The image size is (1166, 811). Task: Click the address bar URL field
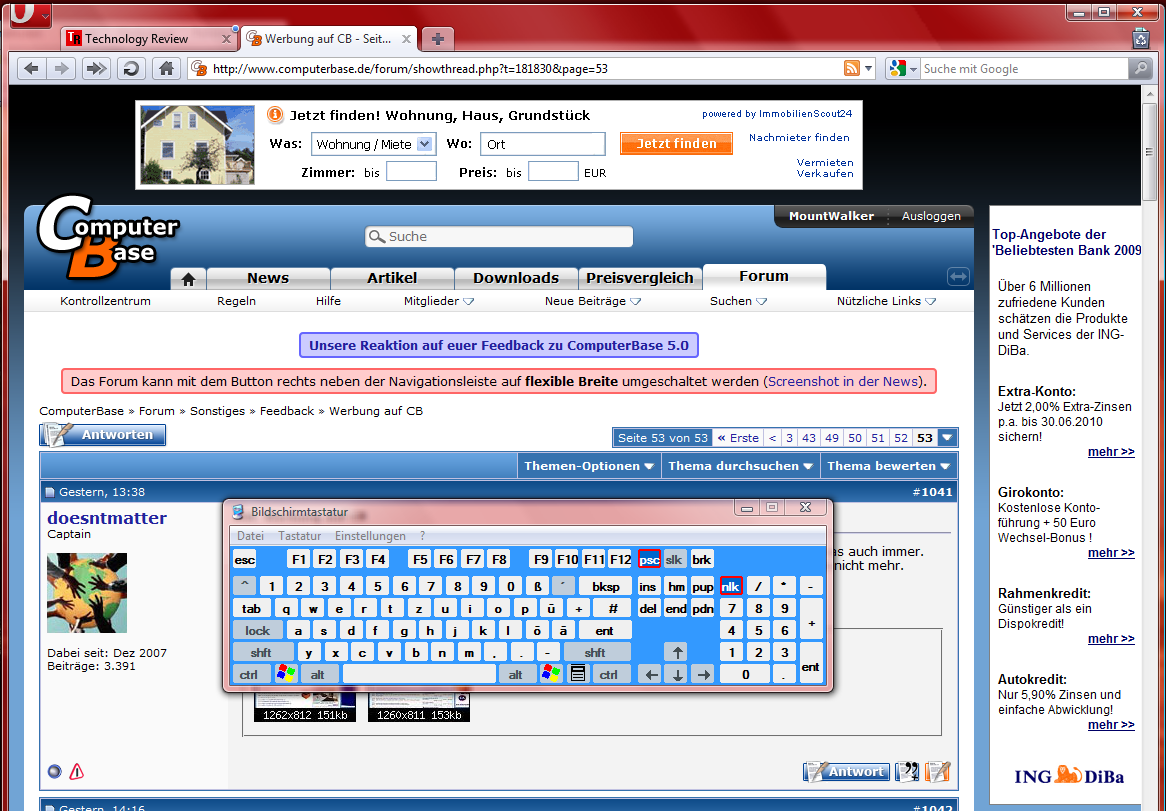(x=521, y=68)
